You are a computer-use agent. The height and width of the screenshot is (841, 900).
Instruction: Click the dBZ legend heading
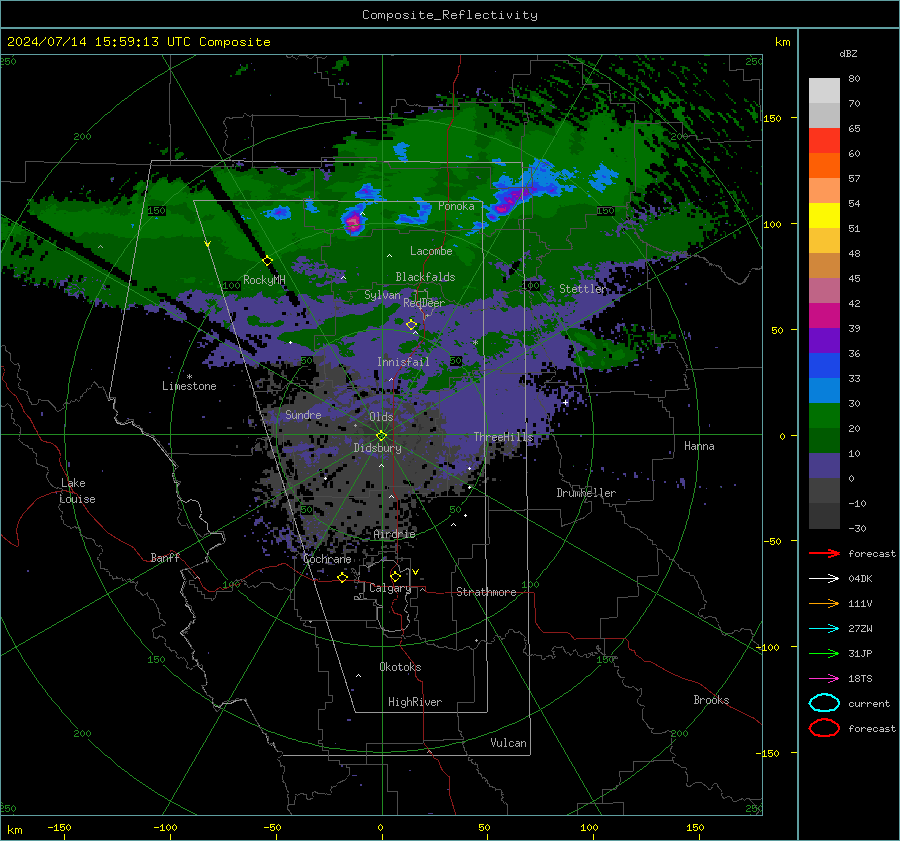coord(848,53)
